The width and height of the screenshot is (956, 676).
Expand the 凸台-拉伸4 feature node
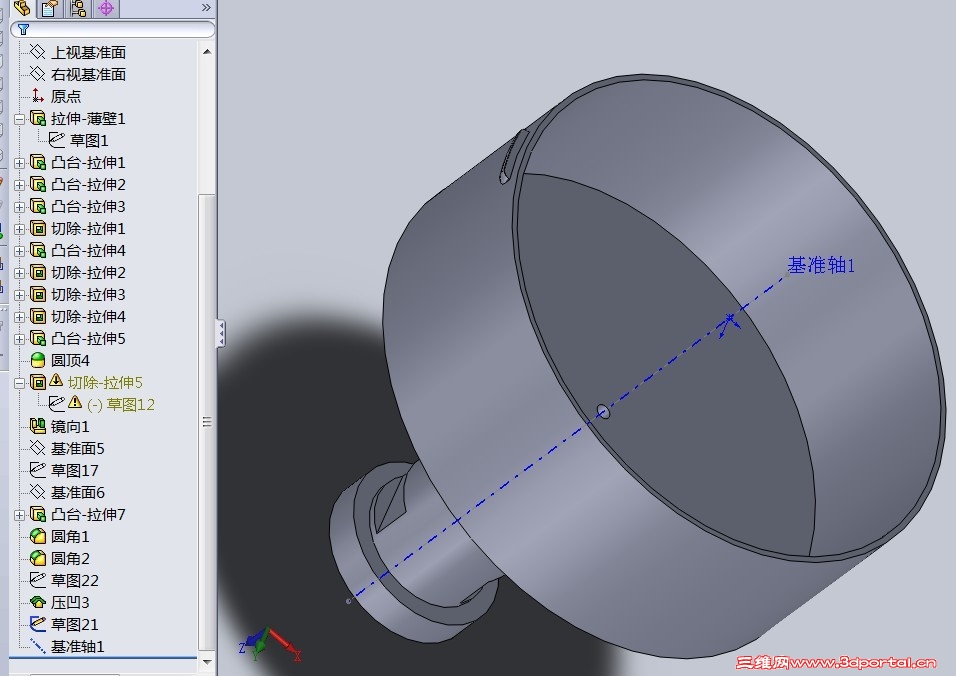pyautogui.click(x=20, y=251)
